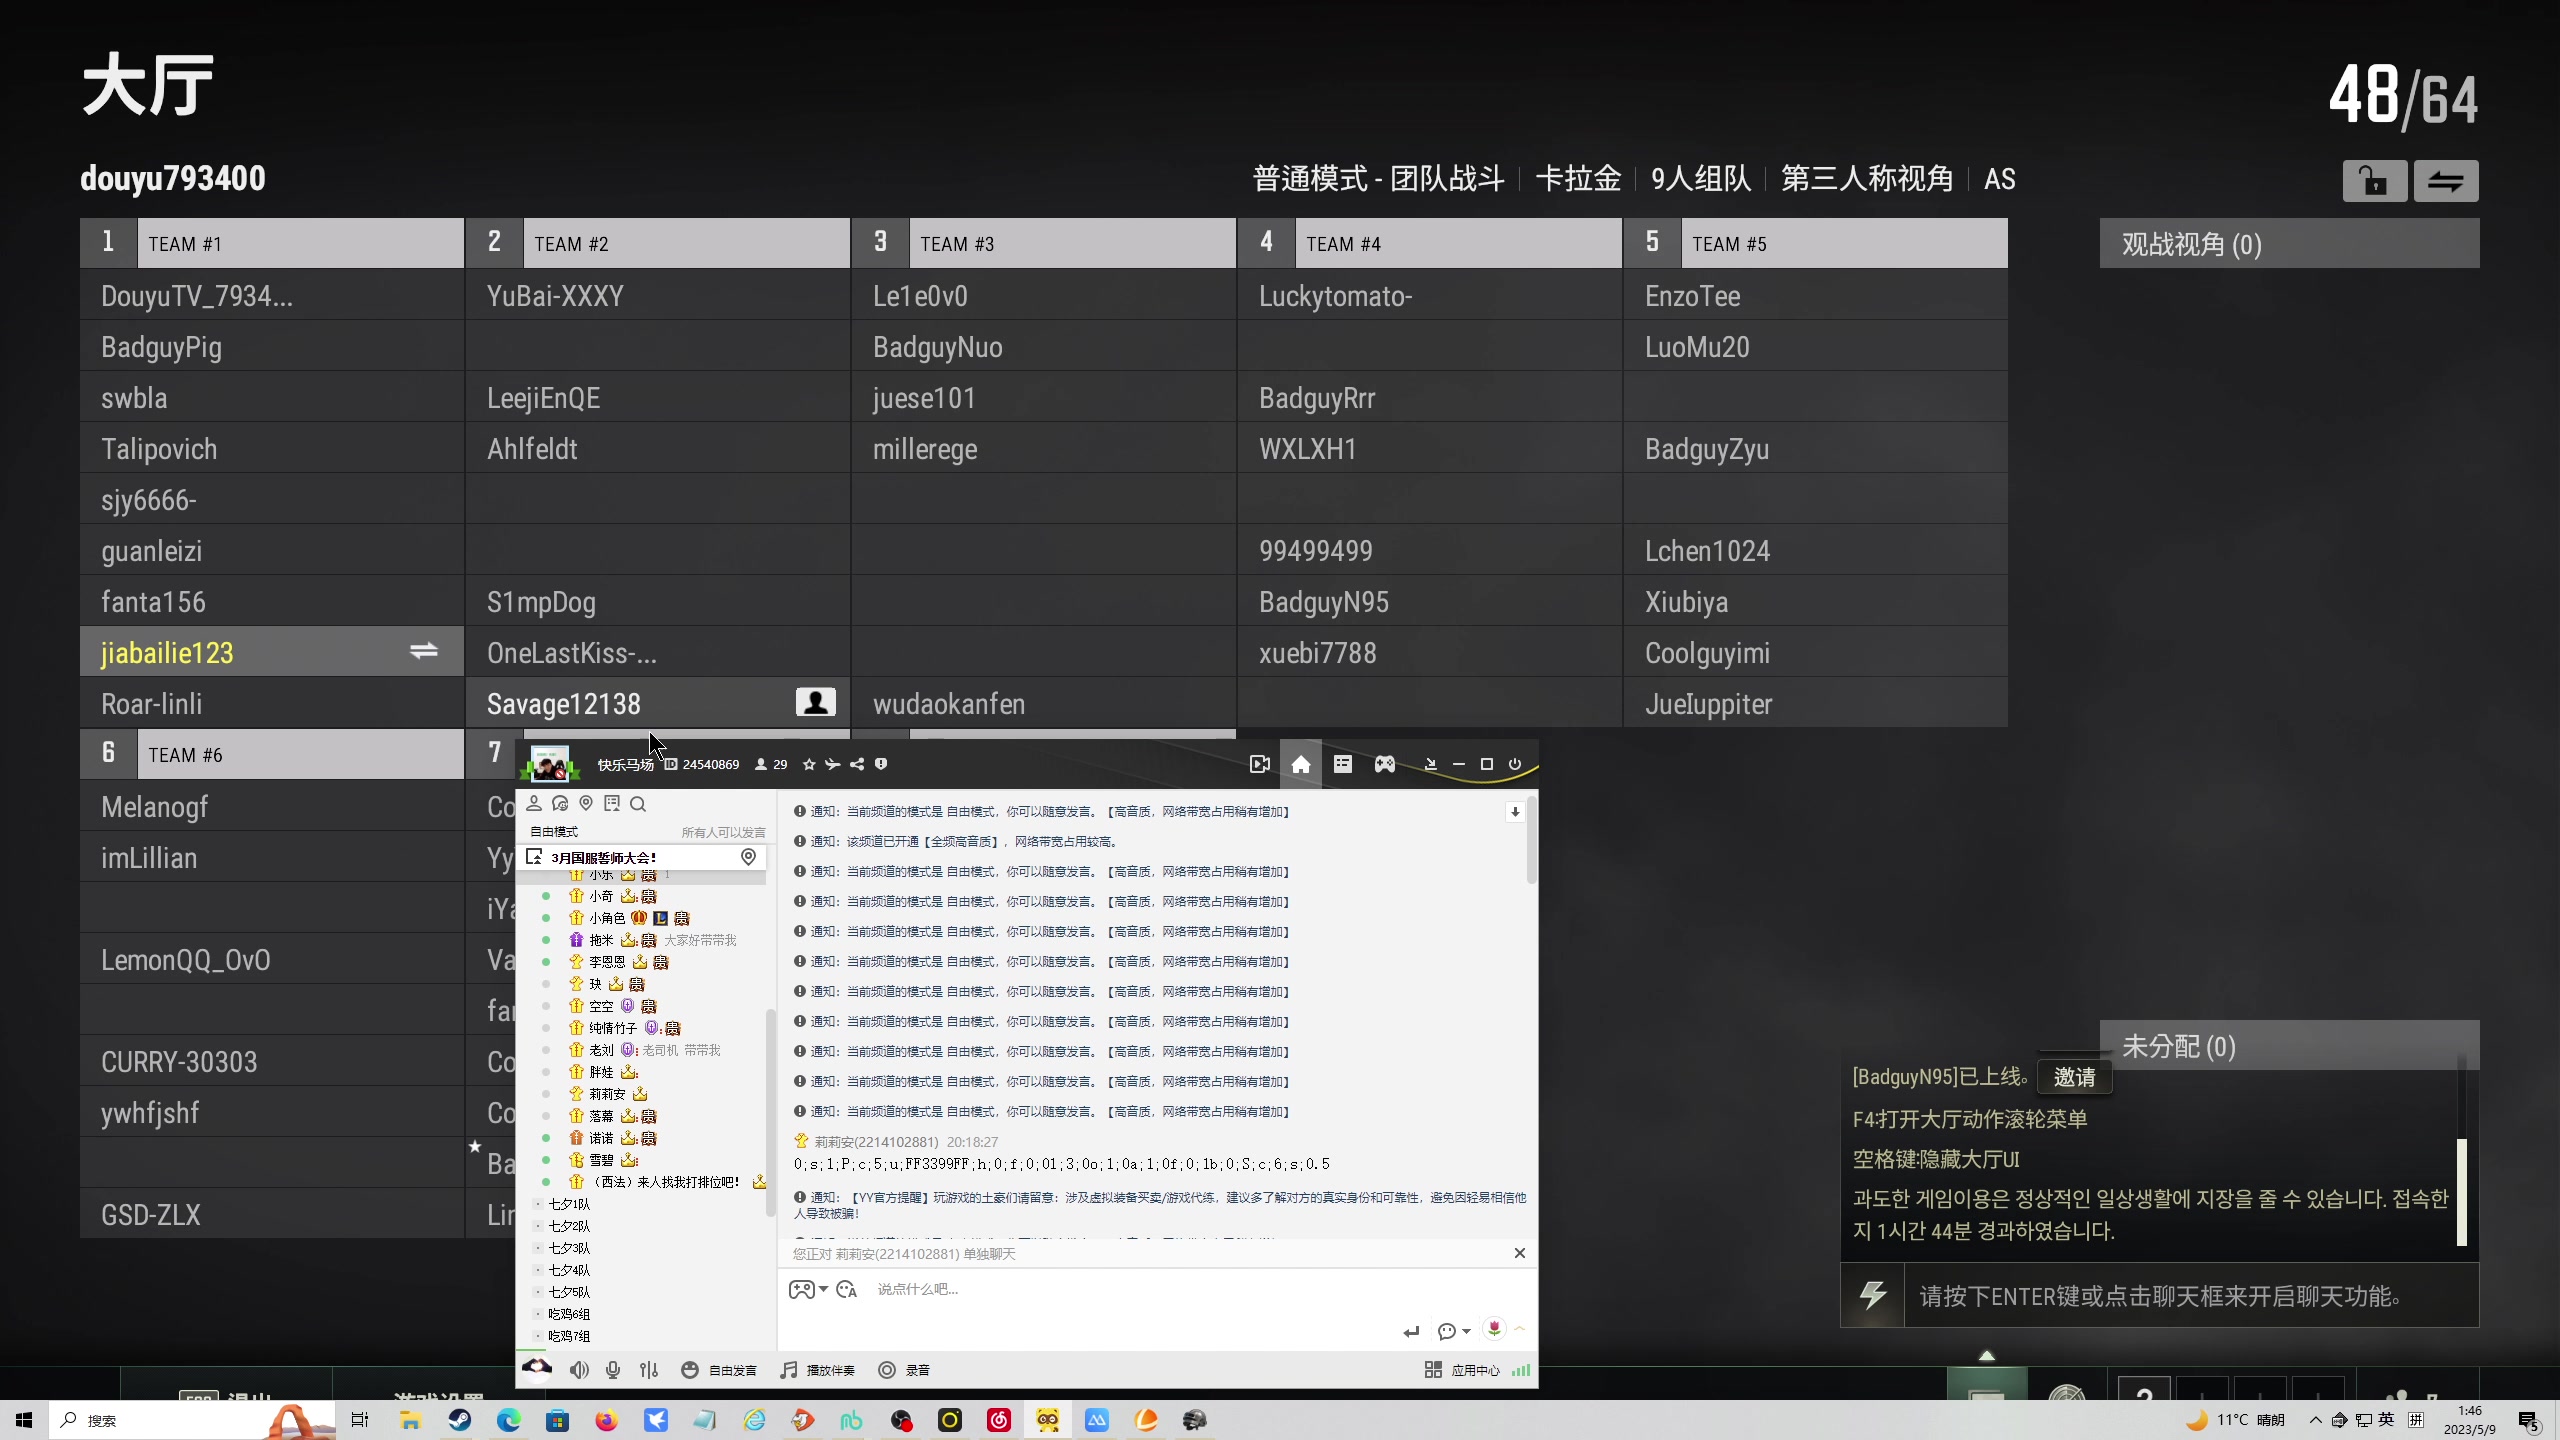Expand the 七夕1队 subchannel

[538, 1204]
